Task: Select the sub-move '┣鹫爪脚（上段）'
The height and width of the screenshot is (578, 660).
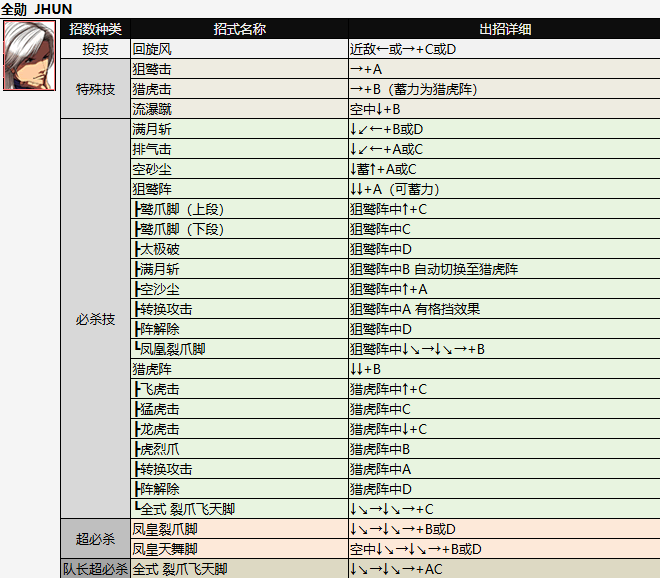Action: pos(179,209)
